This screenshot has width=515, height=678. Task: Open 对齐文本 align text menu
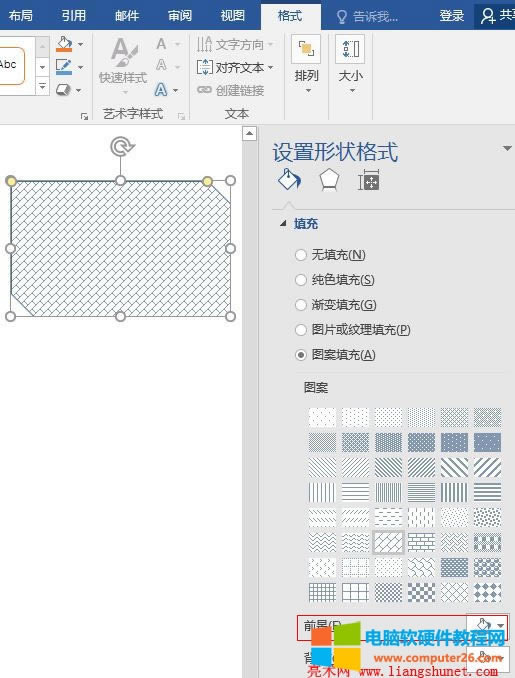click(235, 67)
